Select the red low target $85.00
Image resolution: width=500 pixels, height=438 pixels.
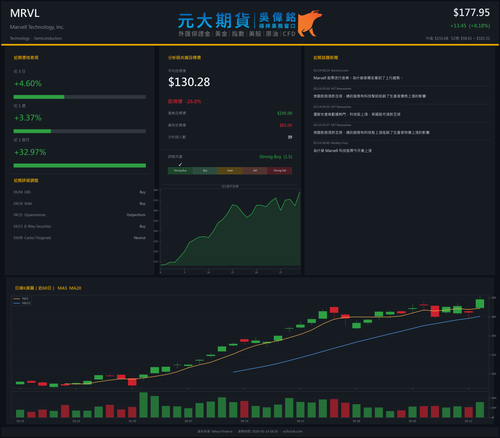point(286,125)
